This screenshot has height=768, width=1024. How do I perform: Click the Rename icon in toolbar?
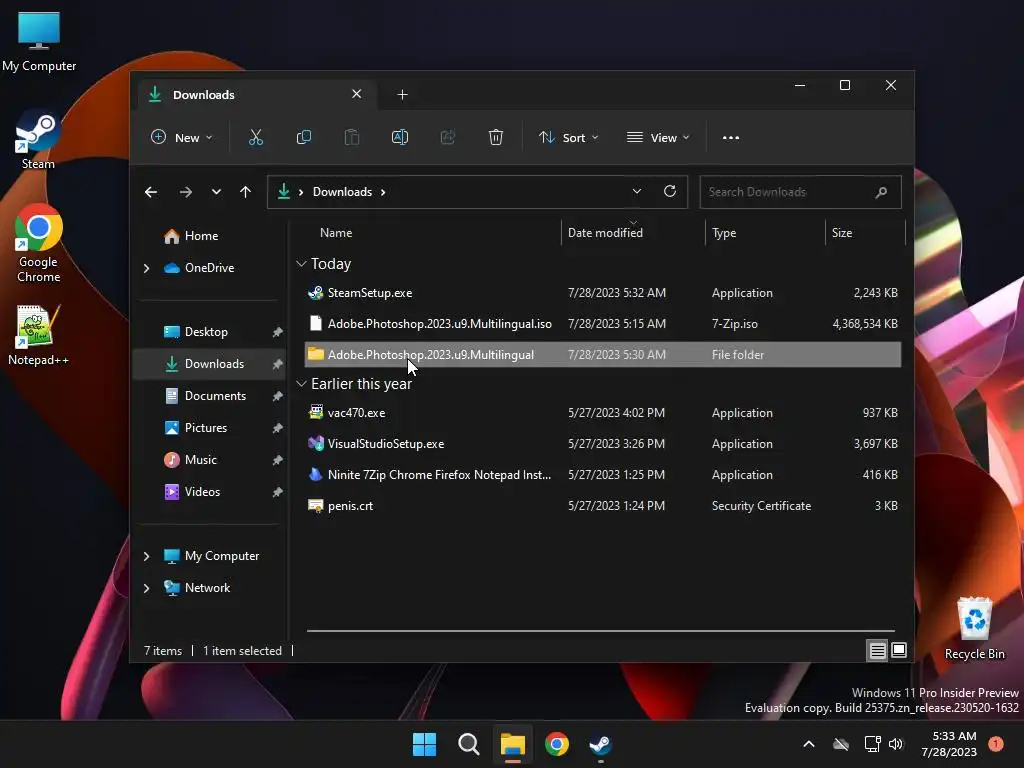pyautogui.click(x=400, y=137)
